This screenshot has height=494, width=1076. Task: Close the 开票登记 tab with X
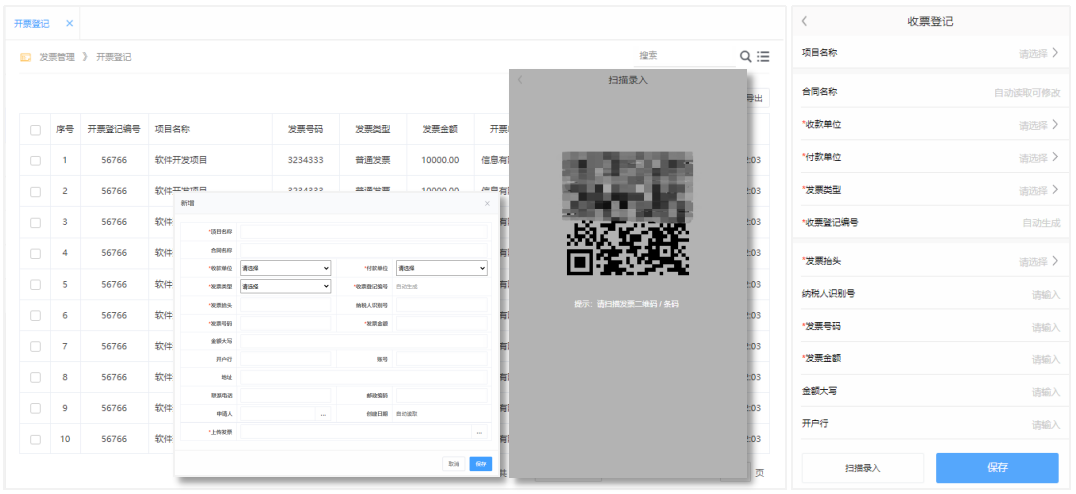69,23
